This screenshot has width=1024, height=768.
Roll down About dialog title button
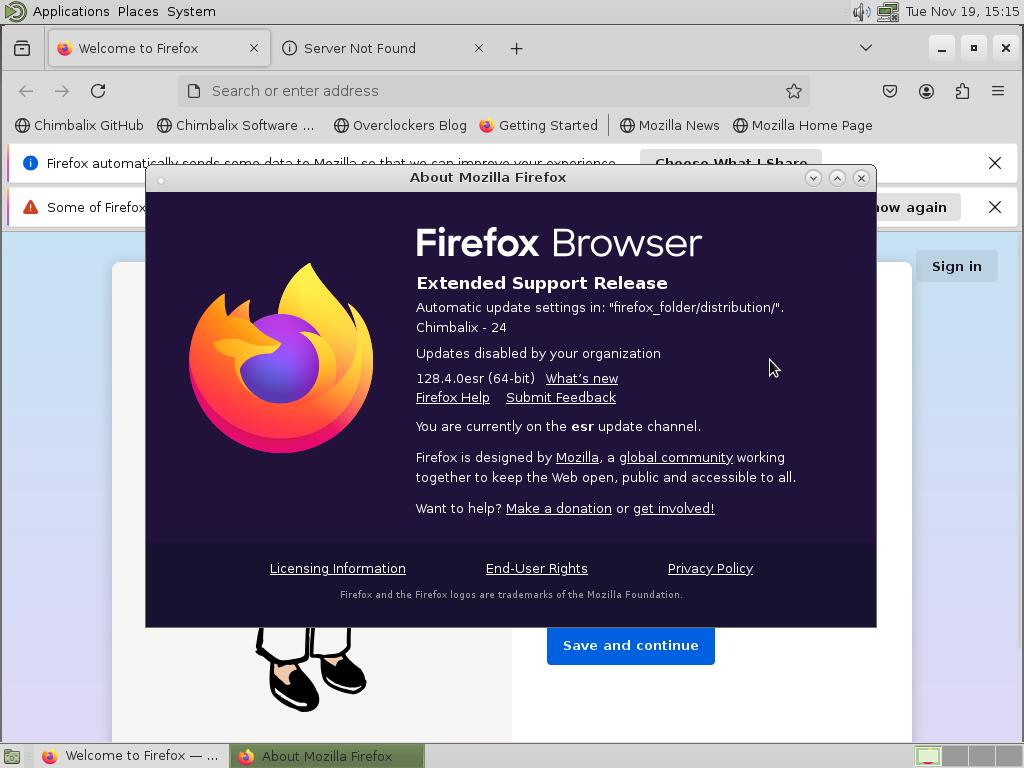pos(813,178)
